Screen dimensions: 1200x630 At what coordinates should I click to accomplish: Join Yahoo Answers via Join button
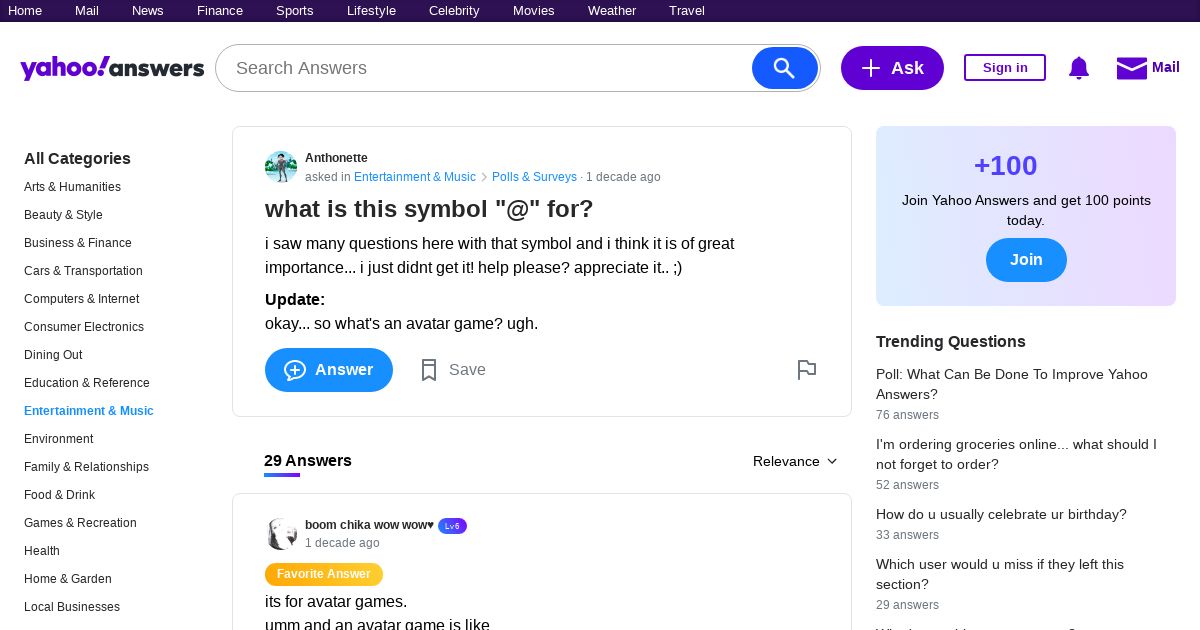[1026, 260]
